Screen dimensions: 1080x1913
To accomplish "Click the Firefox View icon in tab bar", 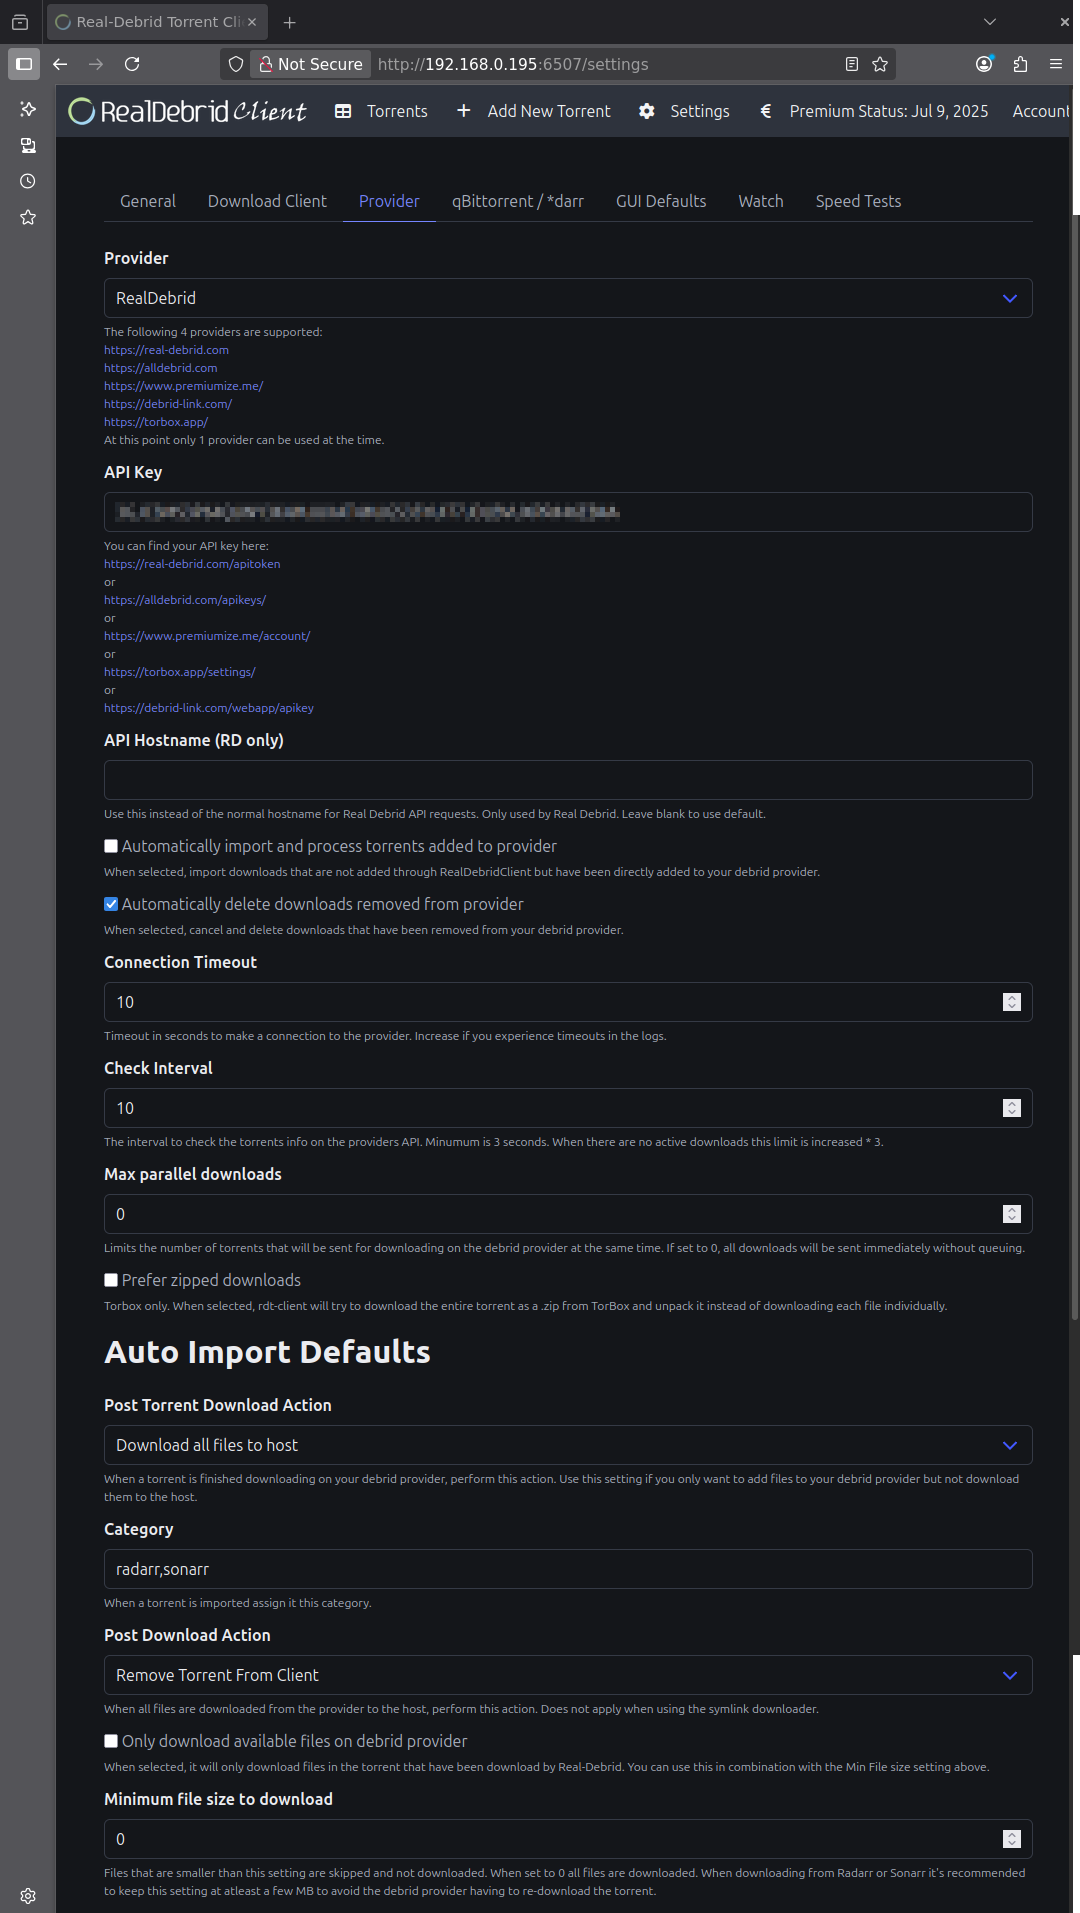I will (x=20, y=22).
